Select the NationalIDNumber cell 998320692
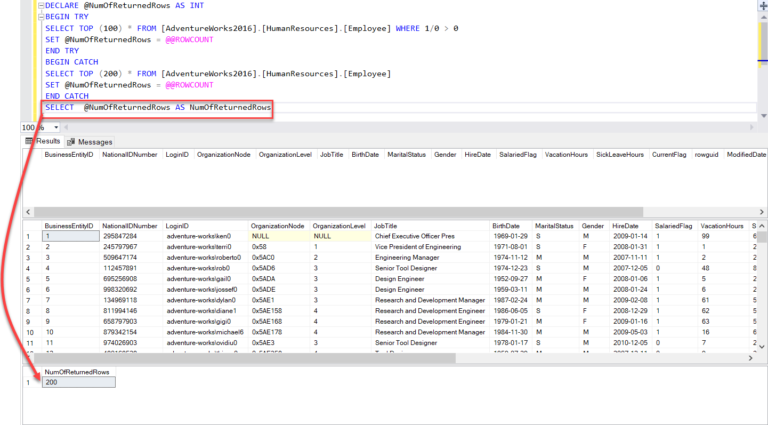Viewport: 768px width, 425px height. coord(131,289)
